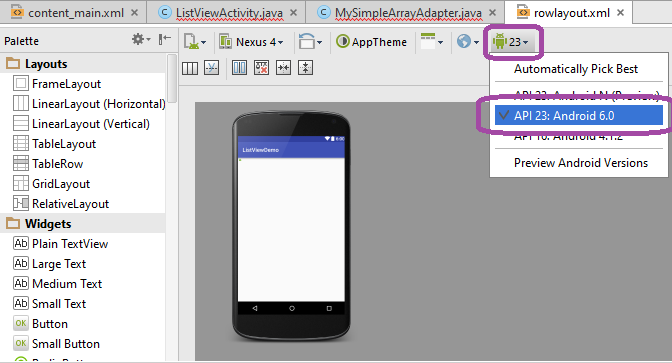
Task: Select the rowlayout.xml tab
Action: (571, 13)
